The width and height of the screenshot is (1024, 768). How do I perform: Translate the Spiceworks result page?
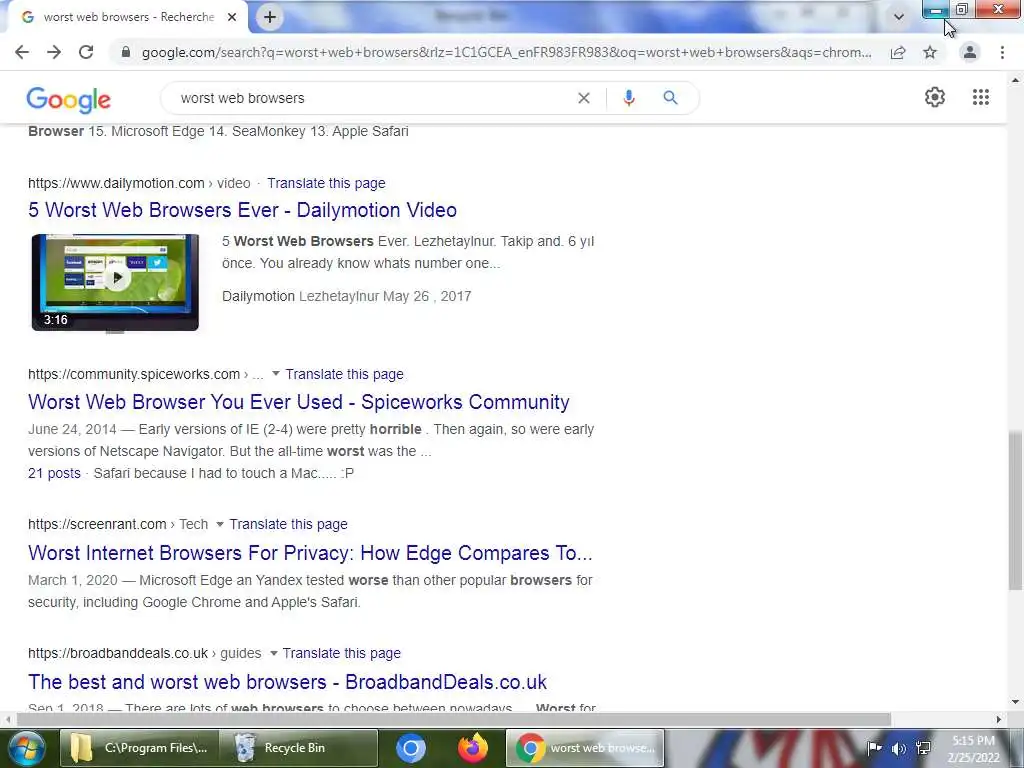coord(344,374)
